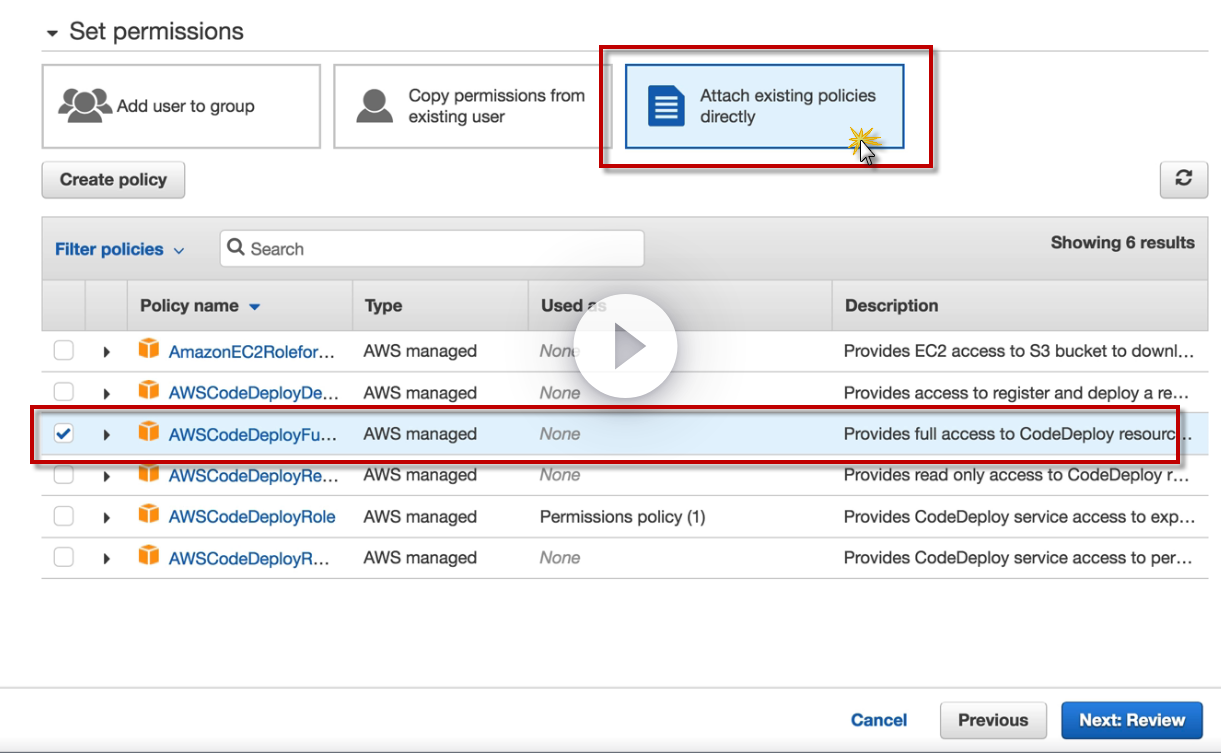Click the Create policy button
The height and width of the screenshot is (753, 1221).
pyautogui.click(x=113, y=180)
